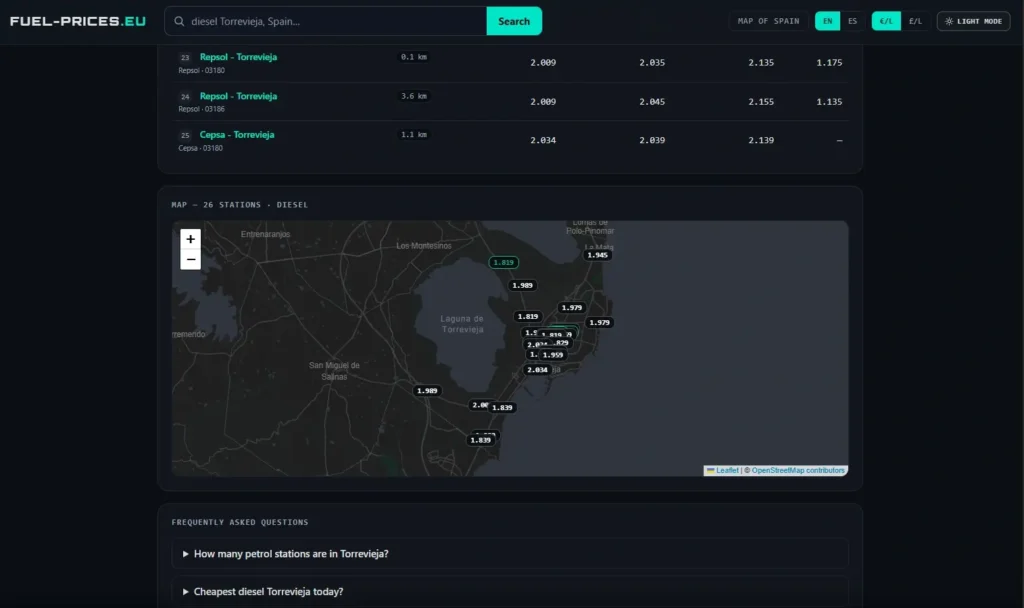Open the Cepsa - Torrevieja station link

pyautogui.click(x=237, y=135)
